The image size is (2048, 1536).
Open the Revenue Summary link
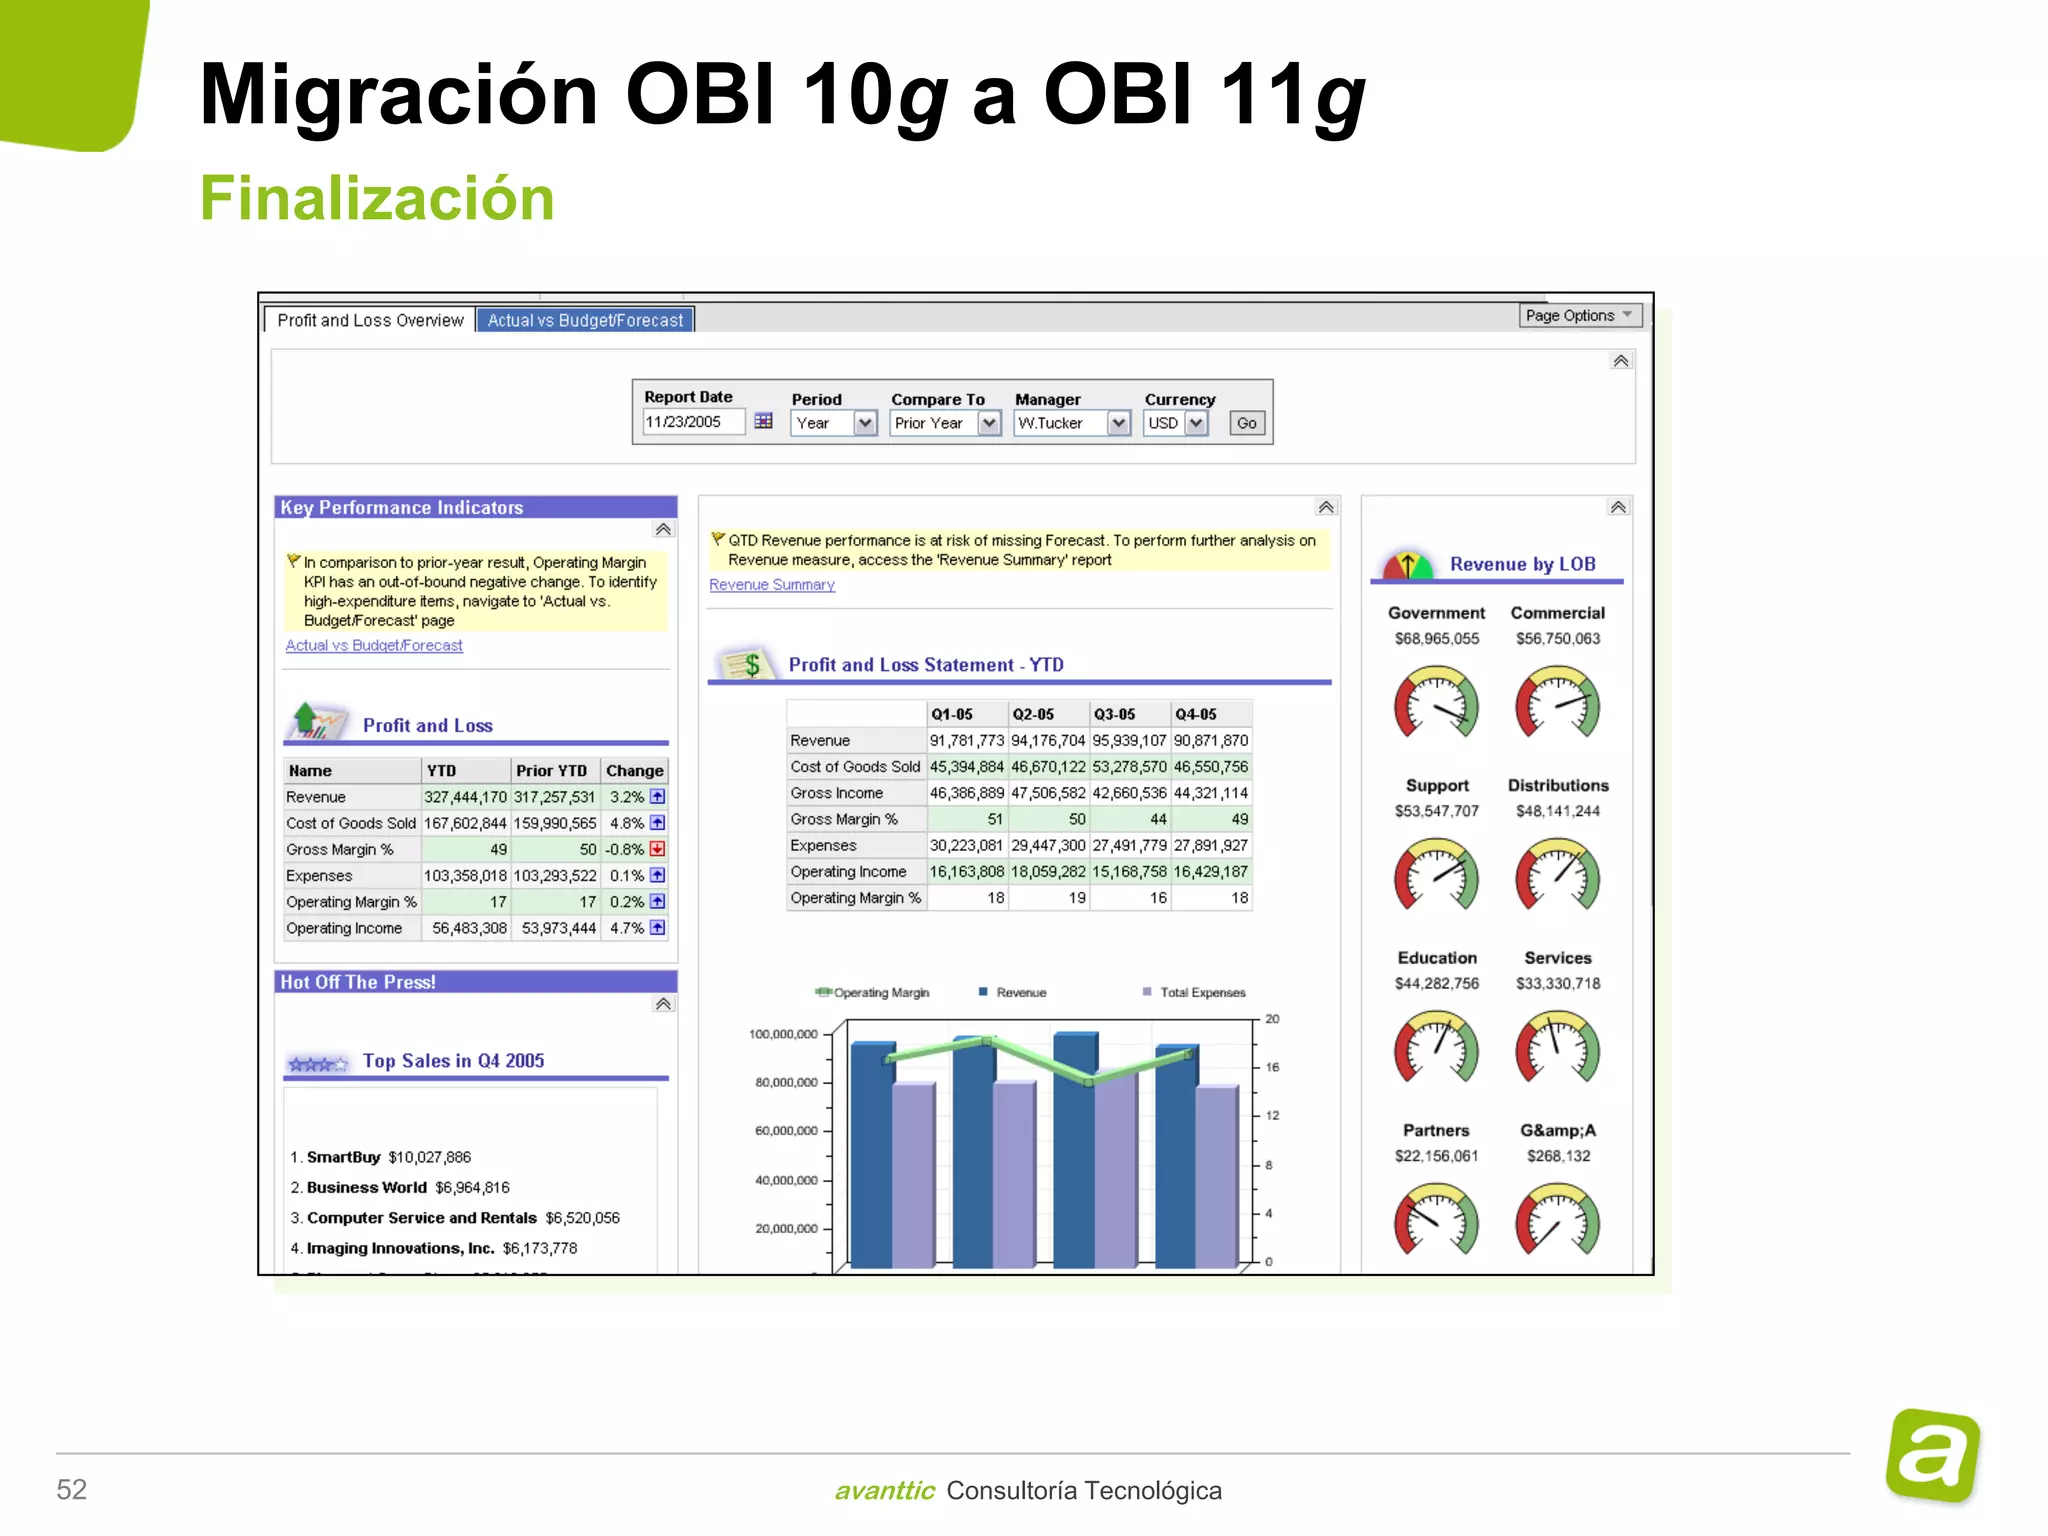[x=772, y=584]
